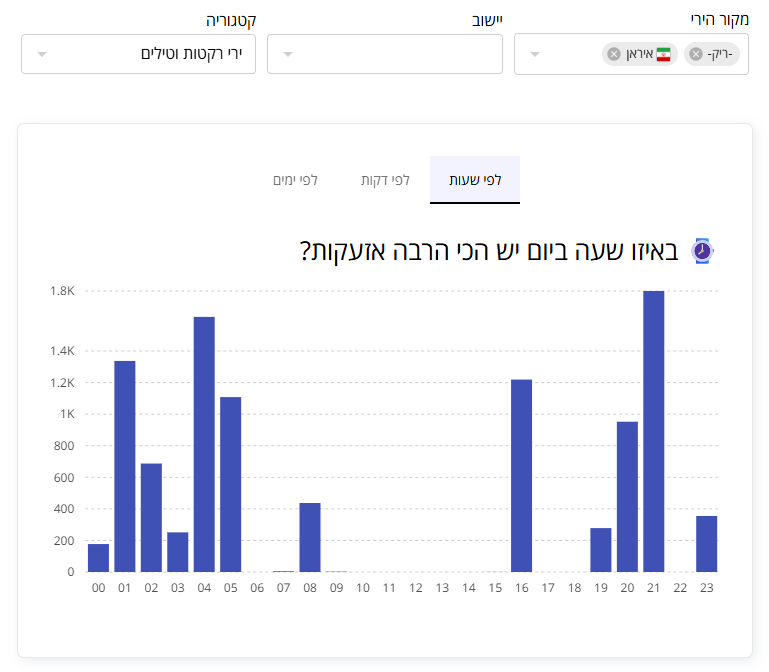Image resolution: width=769 pixels, height=672 pixels.
Task: Click the bar for hour 08
Action: (x=310, y=538)
